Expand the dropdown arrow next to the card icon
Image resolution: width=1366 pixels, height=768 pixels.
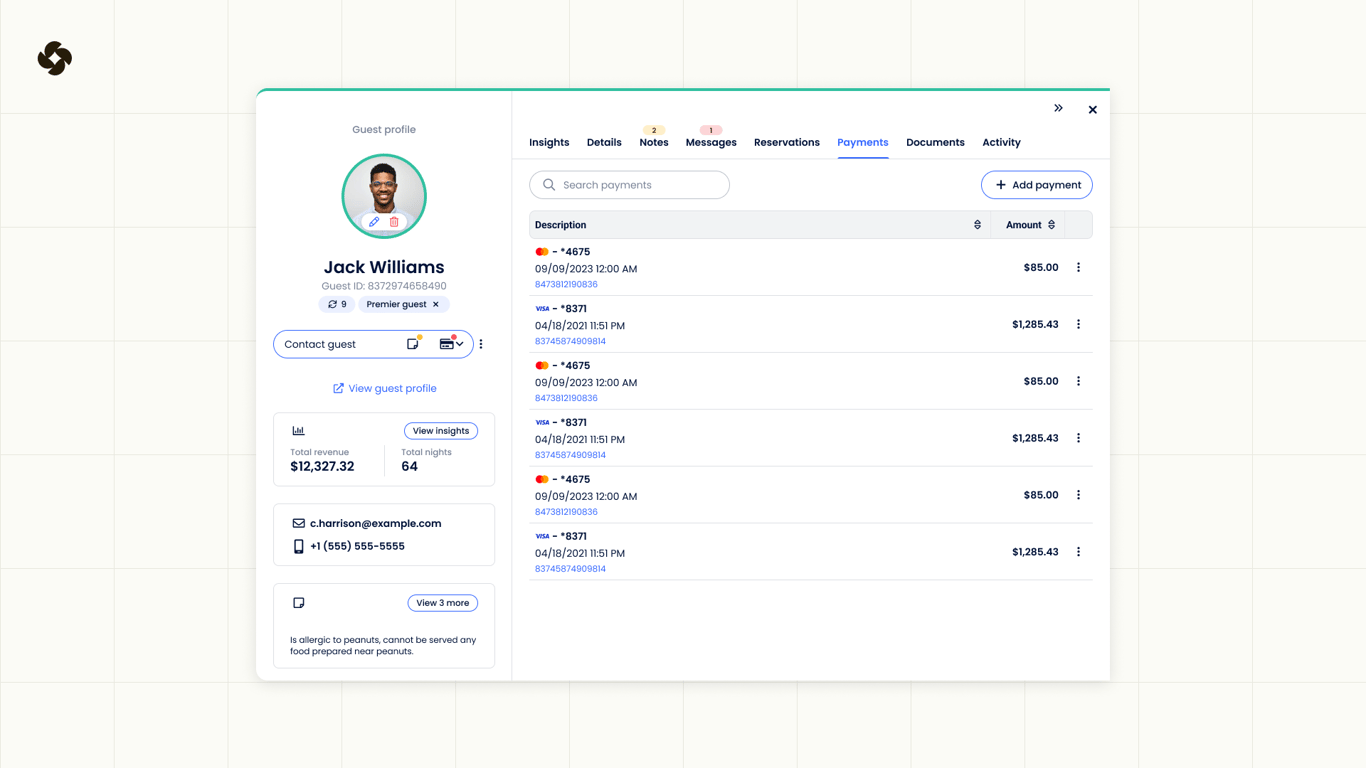[x=459, y=344]
